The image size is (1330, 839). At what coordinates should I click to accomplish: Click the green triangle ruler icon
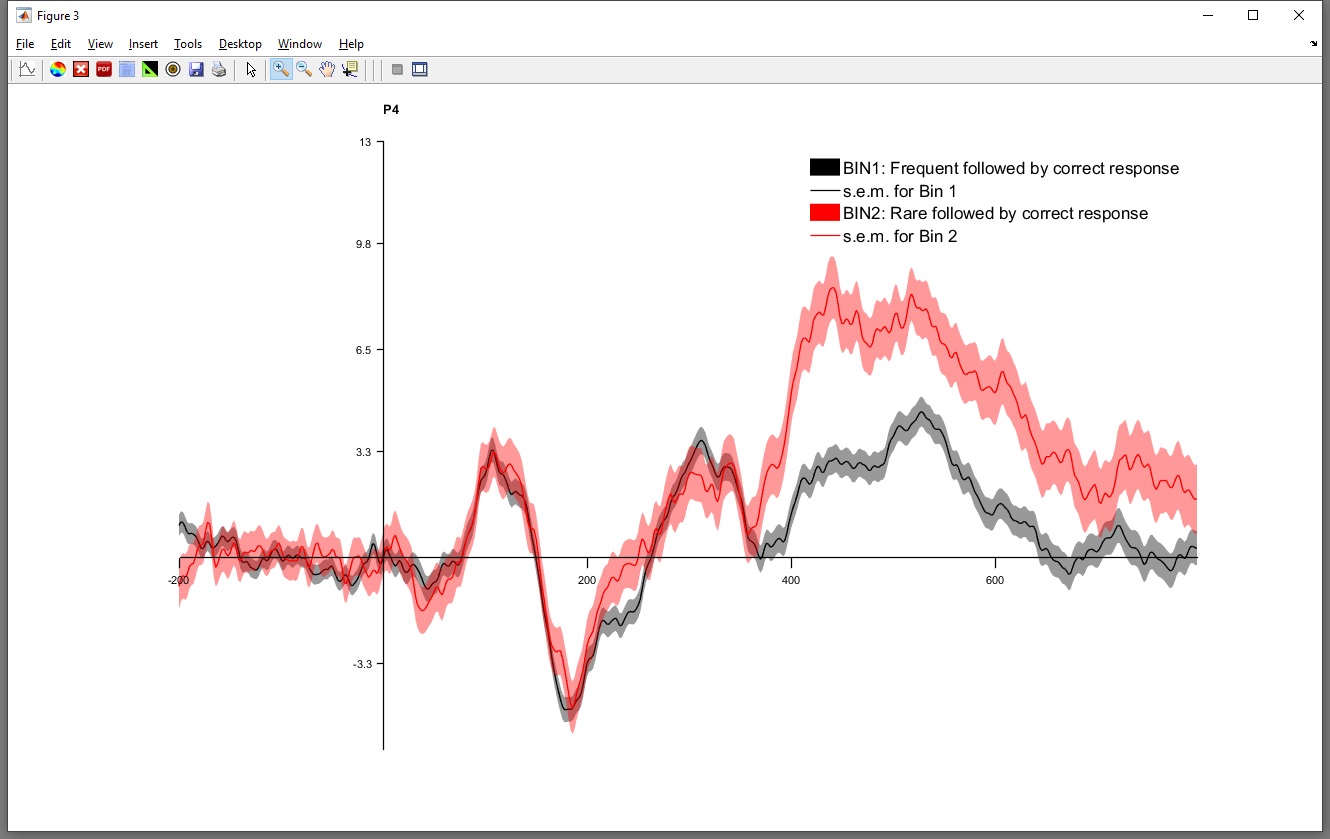(x=150, y=69)
